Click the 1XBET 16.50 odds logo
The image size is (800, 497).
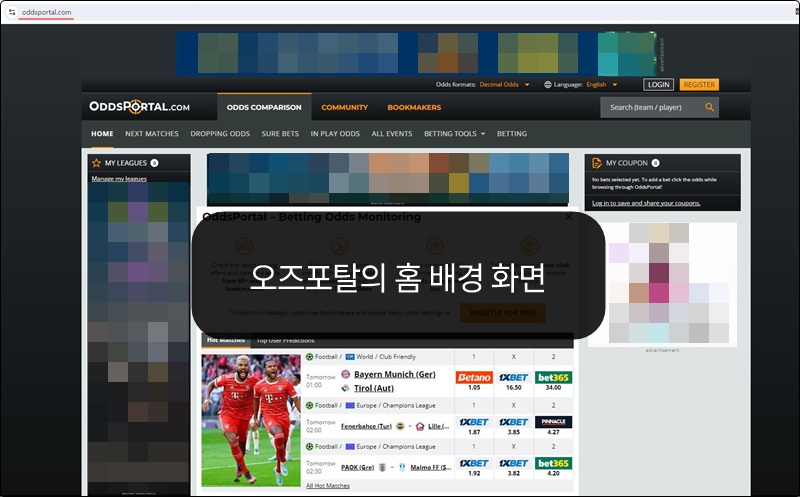point(513,378)
